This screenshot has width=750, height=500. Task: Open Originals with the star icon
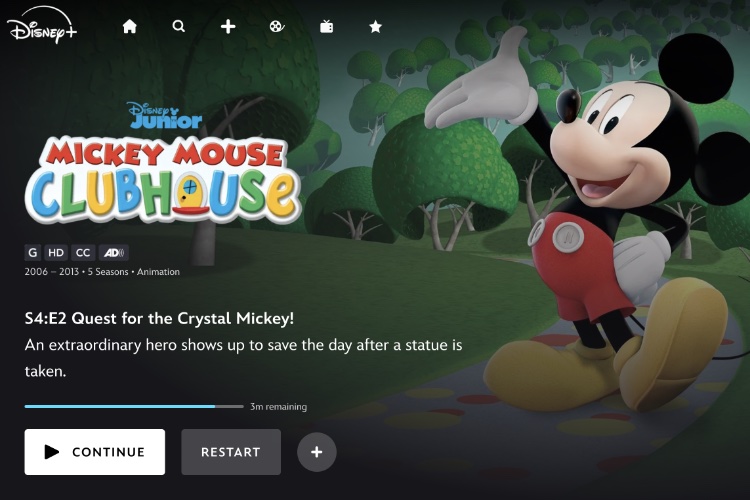tap(375, 26)
